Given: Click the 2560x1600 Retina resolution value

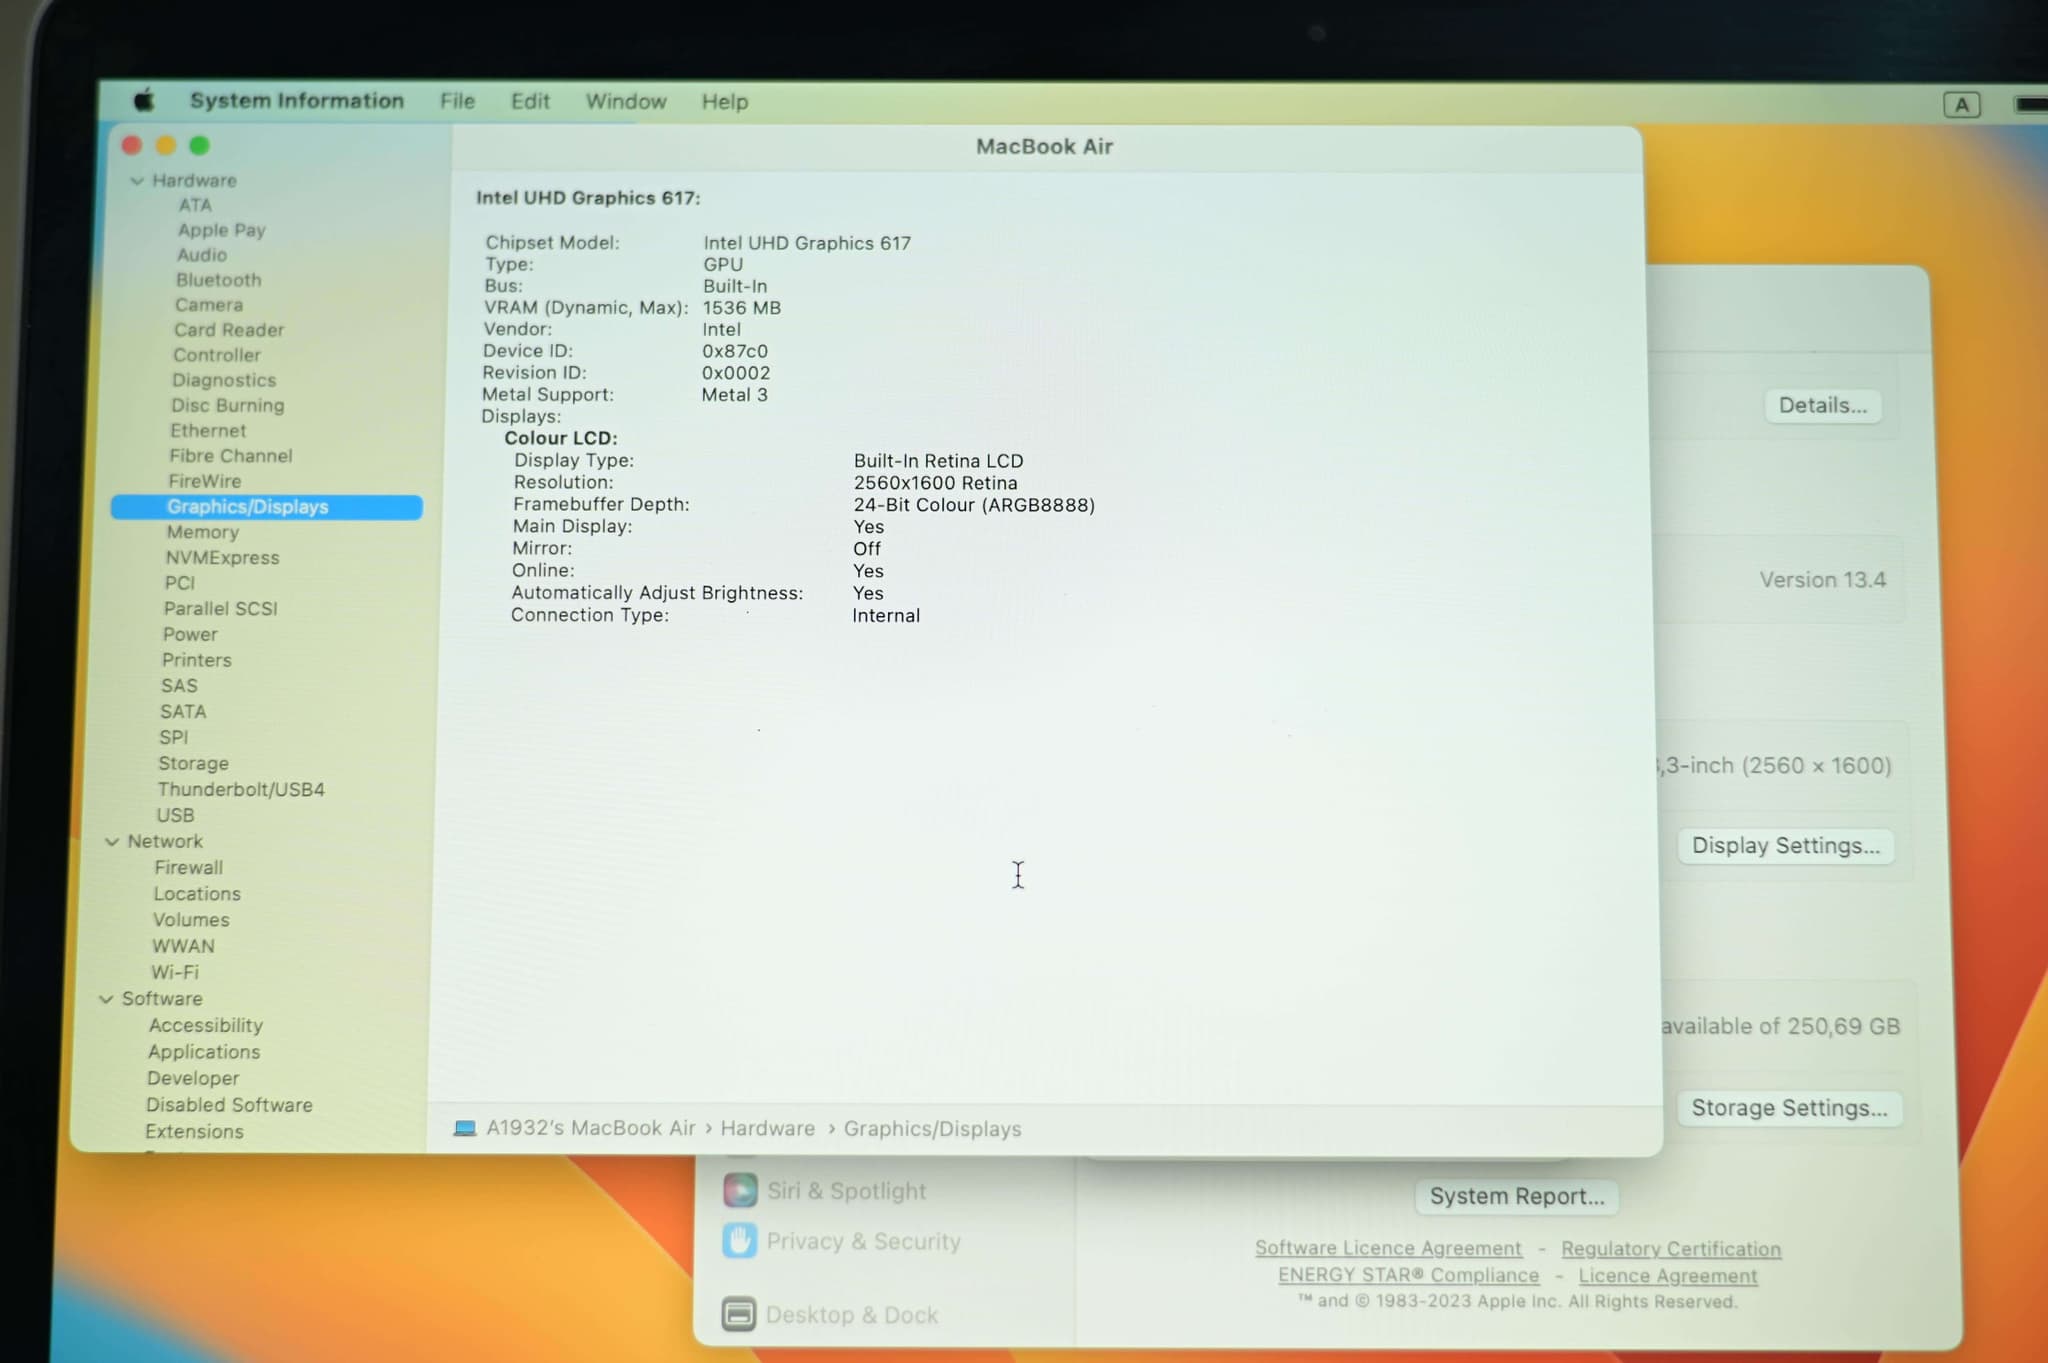Looking at the screenshot, I should click(x=935, y=483).
